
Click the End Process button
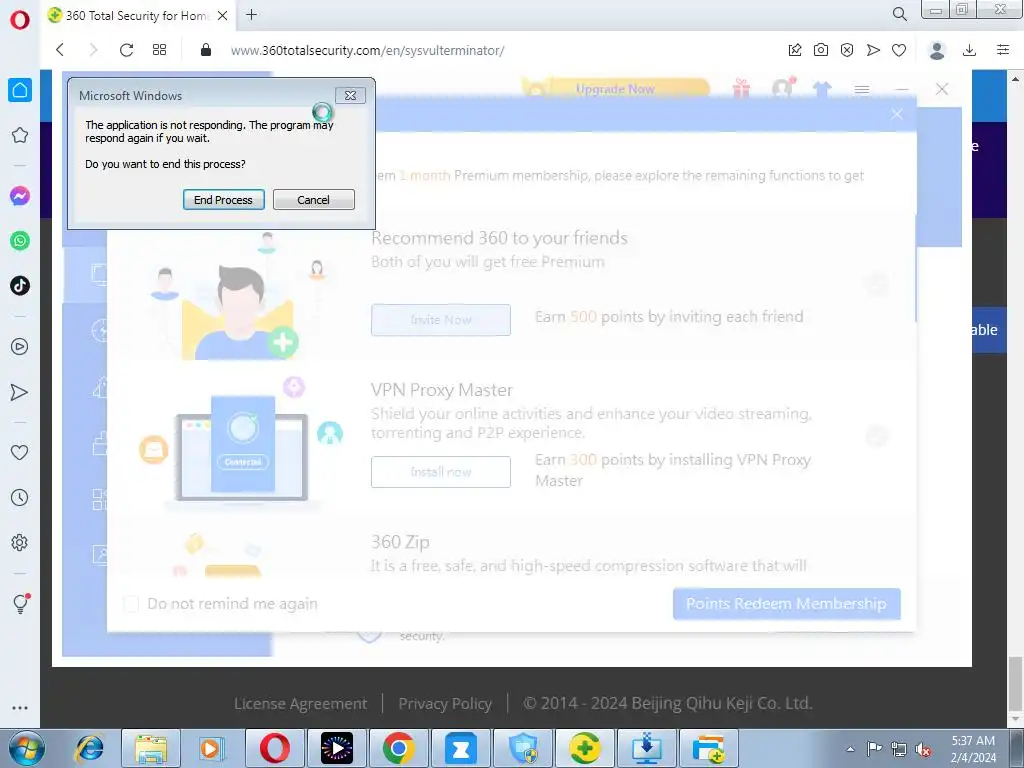[x=223, y=200]
